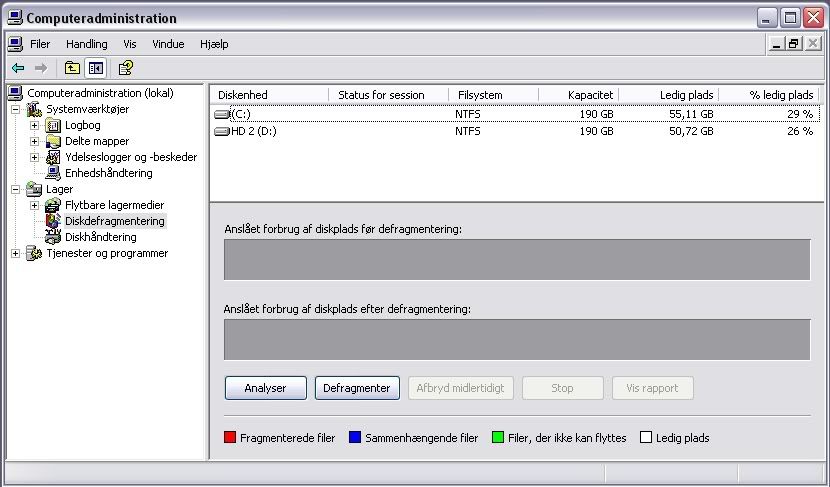Expand the Flytbare lagermedier node
The height and width of the screenshot is (487, 830).
point(34,205)
